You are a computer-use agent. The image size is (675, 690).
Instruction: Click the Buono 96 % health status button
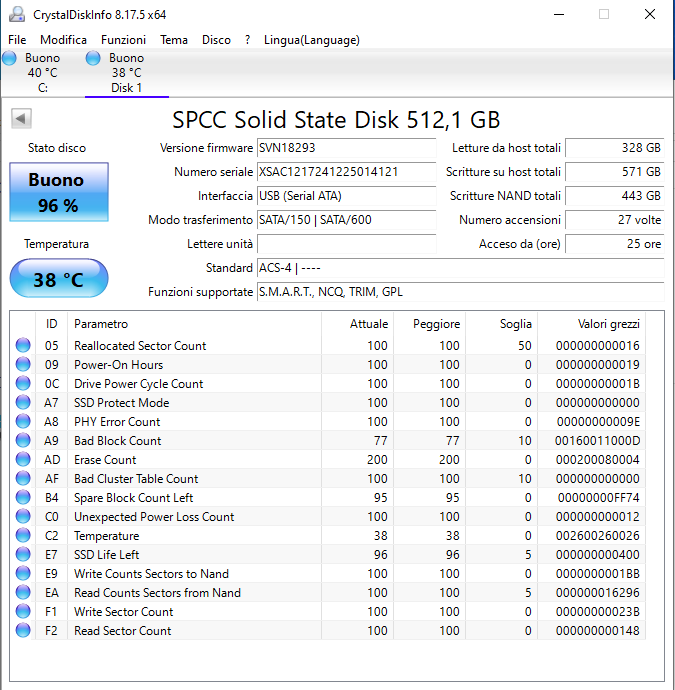pos(57,192)
